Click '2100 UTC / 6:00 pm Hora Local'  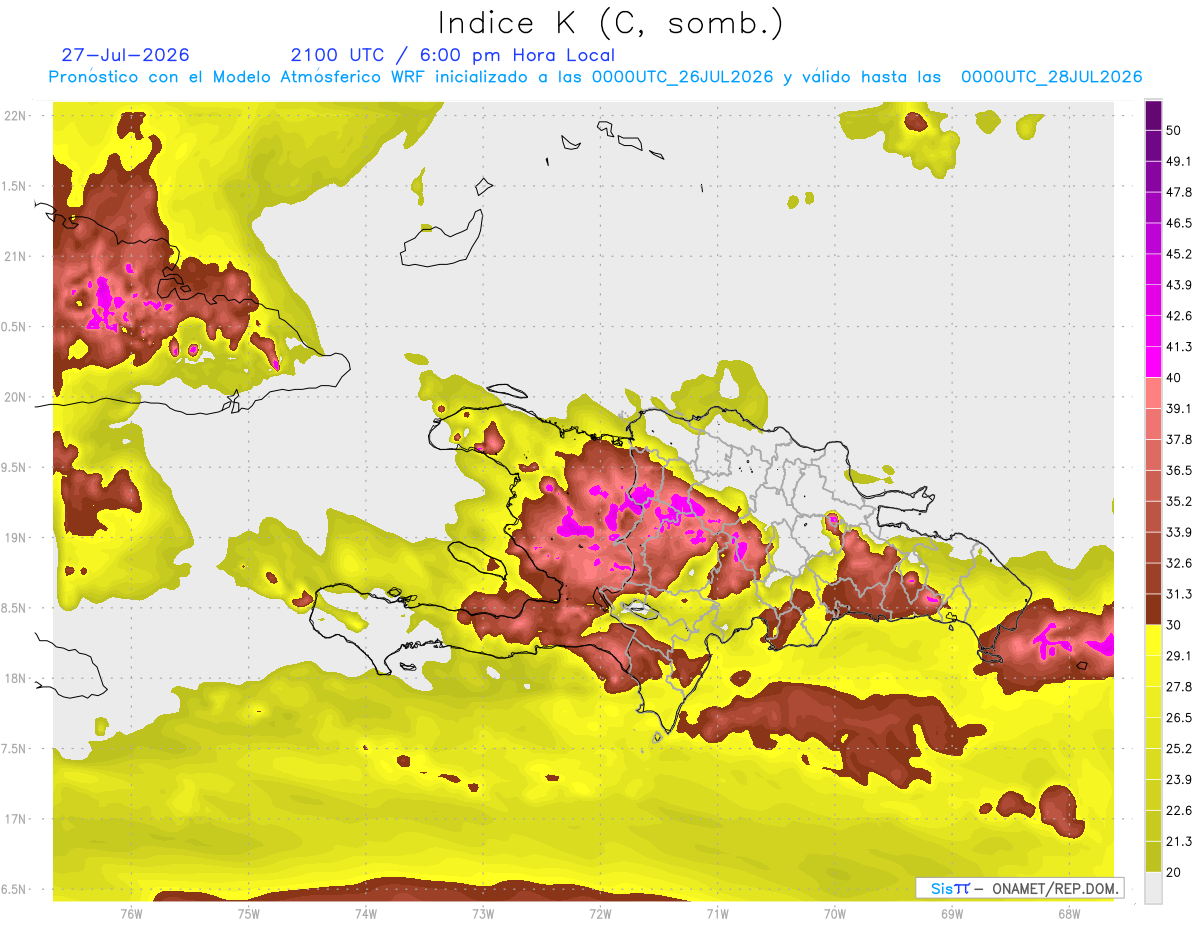tap(453, 55)
